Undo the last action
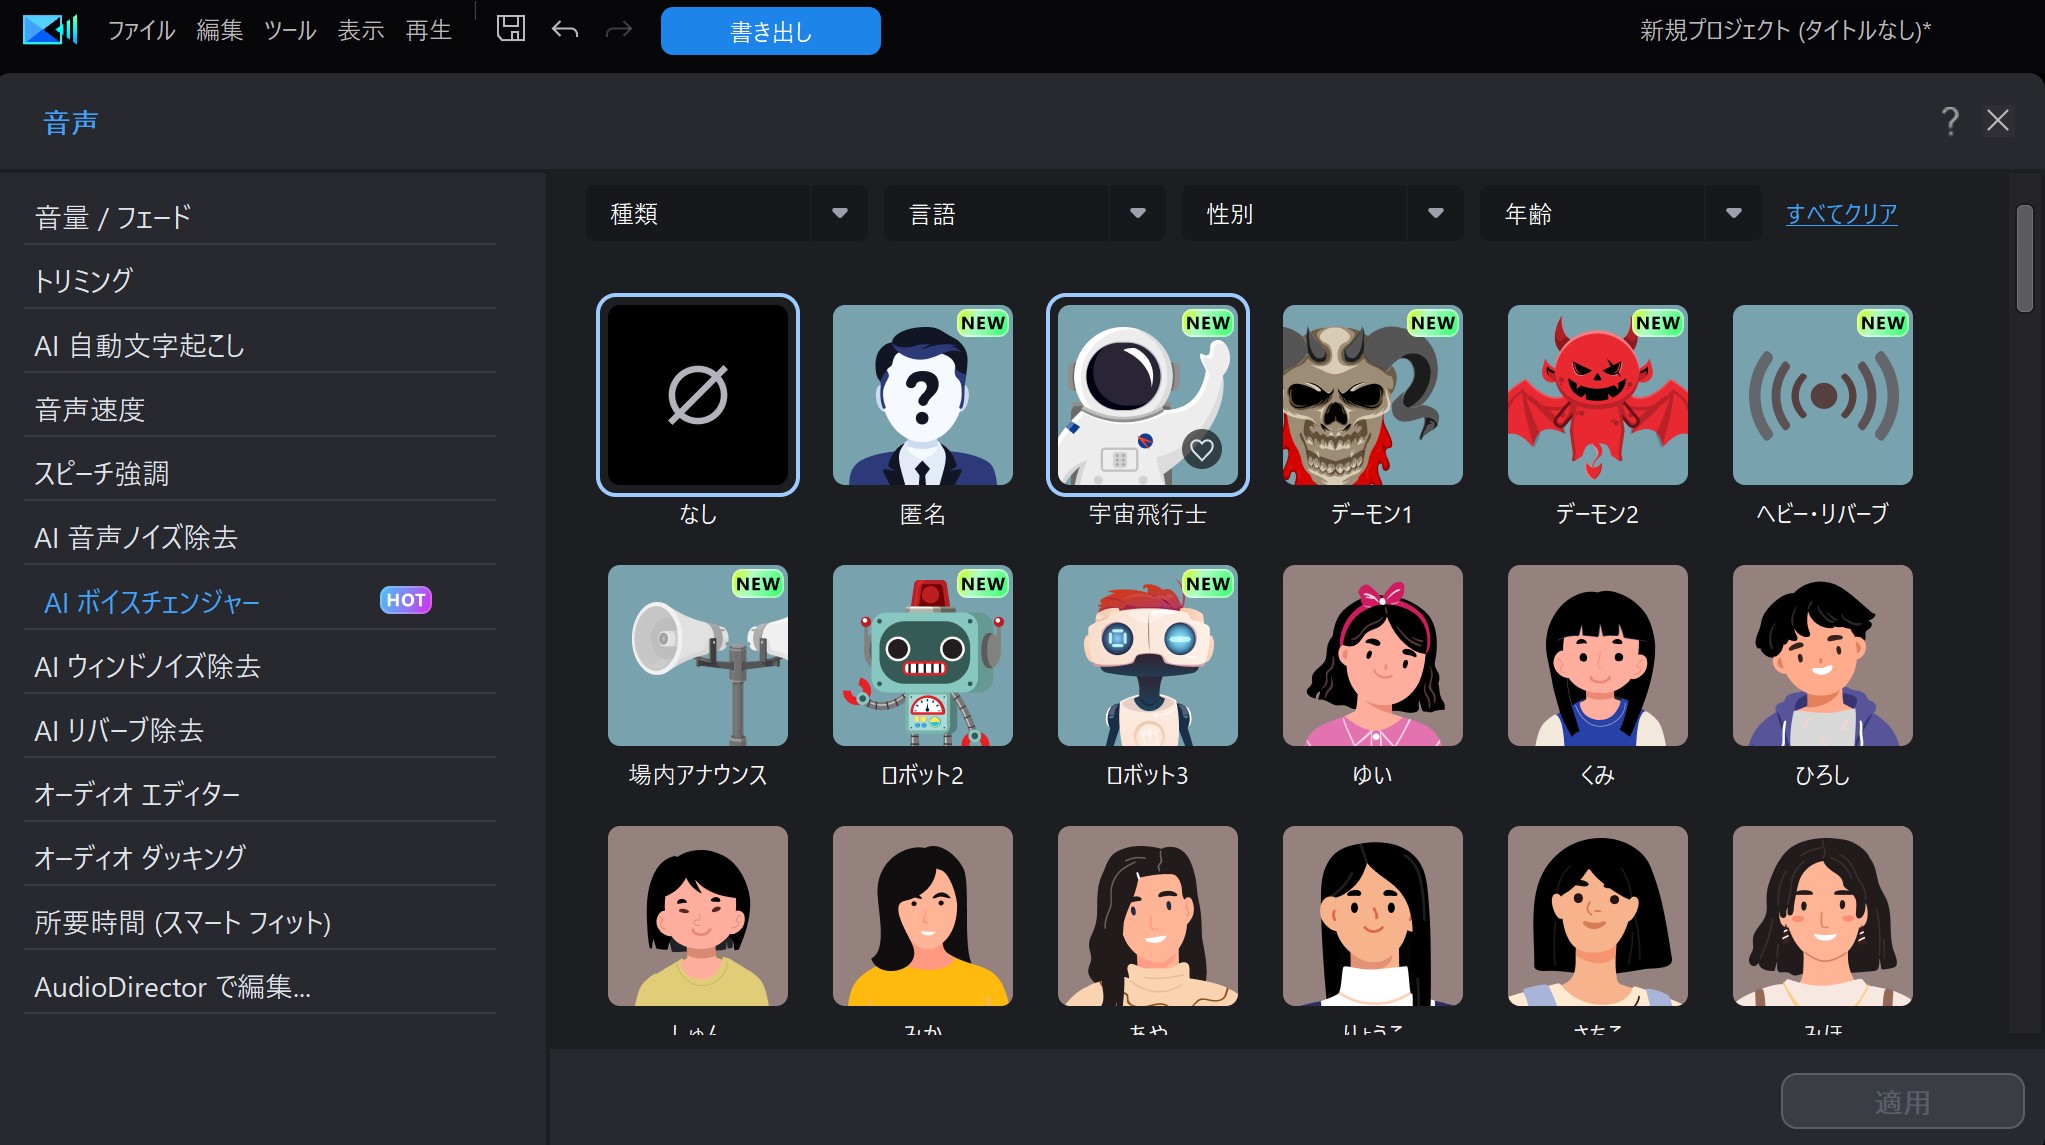Screen dimensions: 2045x1145 tap(565, 30)
